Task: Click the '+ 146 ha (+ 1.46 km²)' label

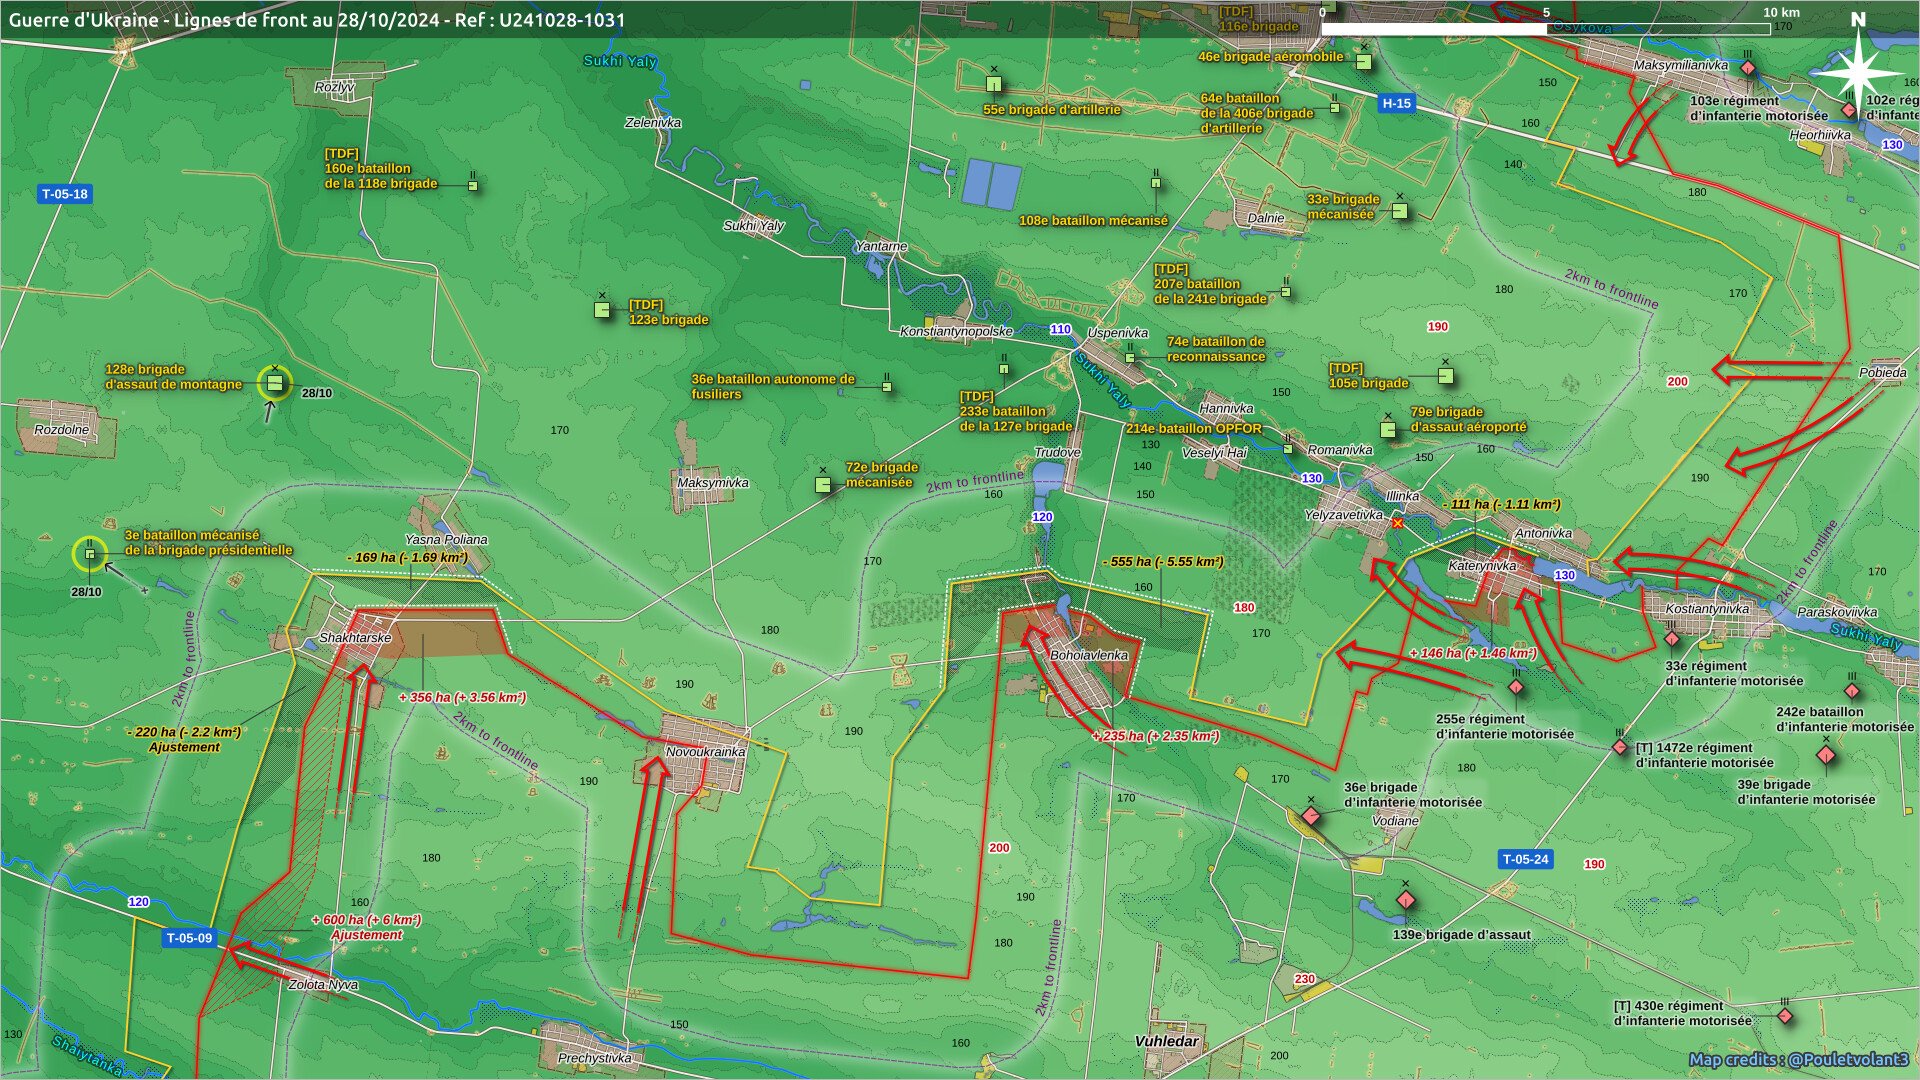Action: pos(1473,653)
